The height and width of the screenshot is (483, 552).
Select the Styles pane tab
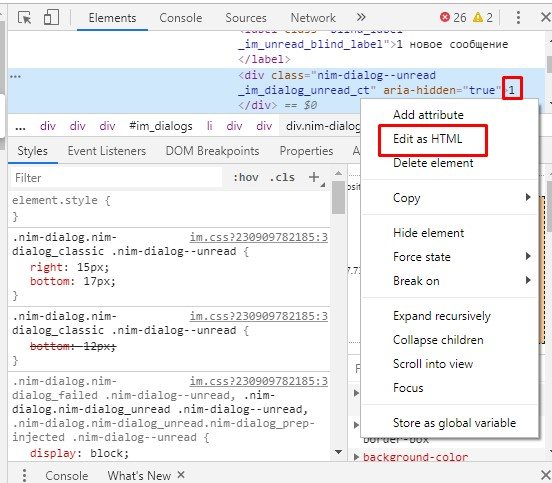[x=32, y=151]
